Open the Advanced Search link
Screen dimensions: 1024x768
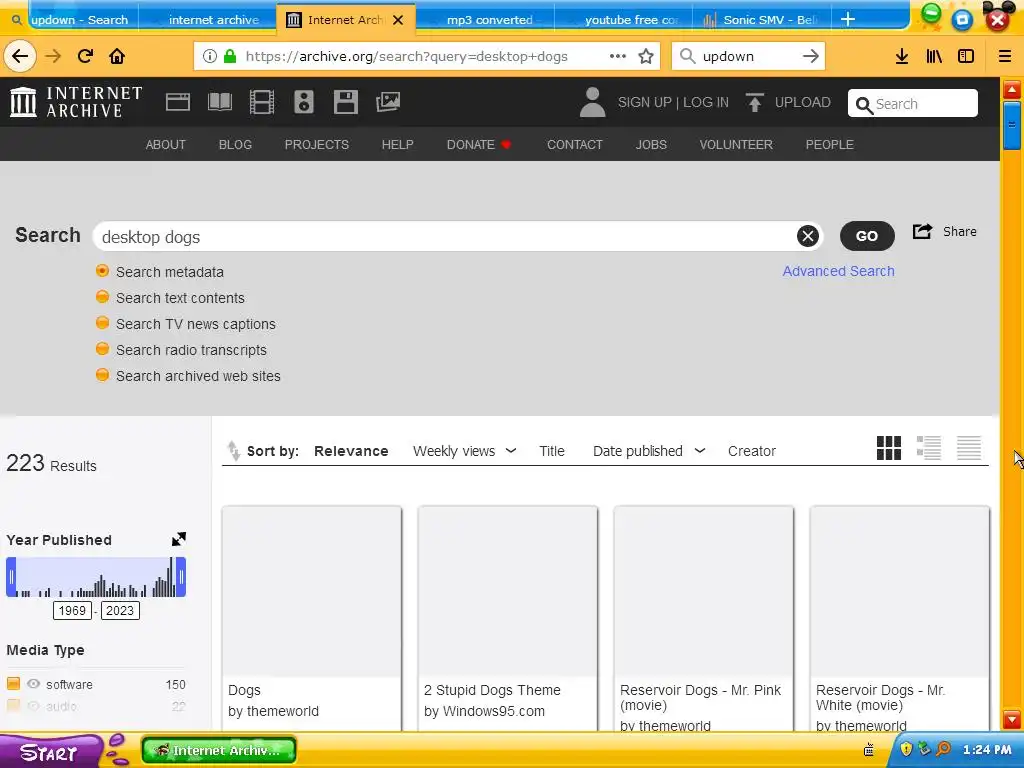839,271
